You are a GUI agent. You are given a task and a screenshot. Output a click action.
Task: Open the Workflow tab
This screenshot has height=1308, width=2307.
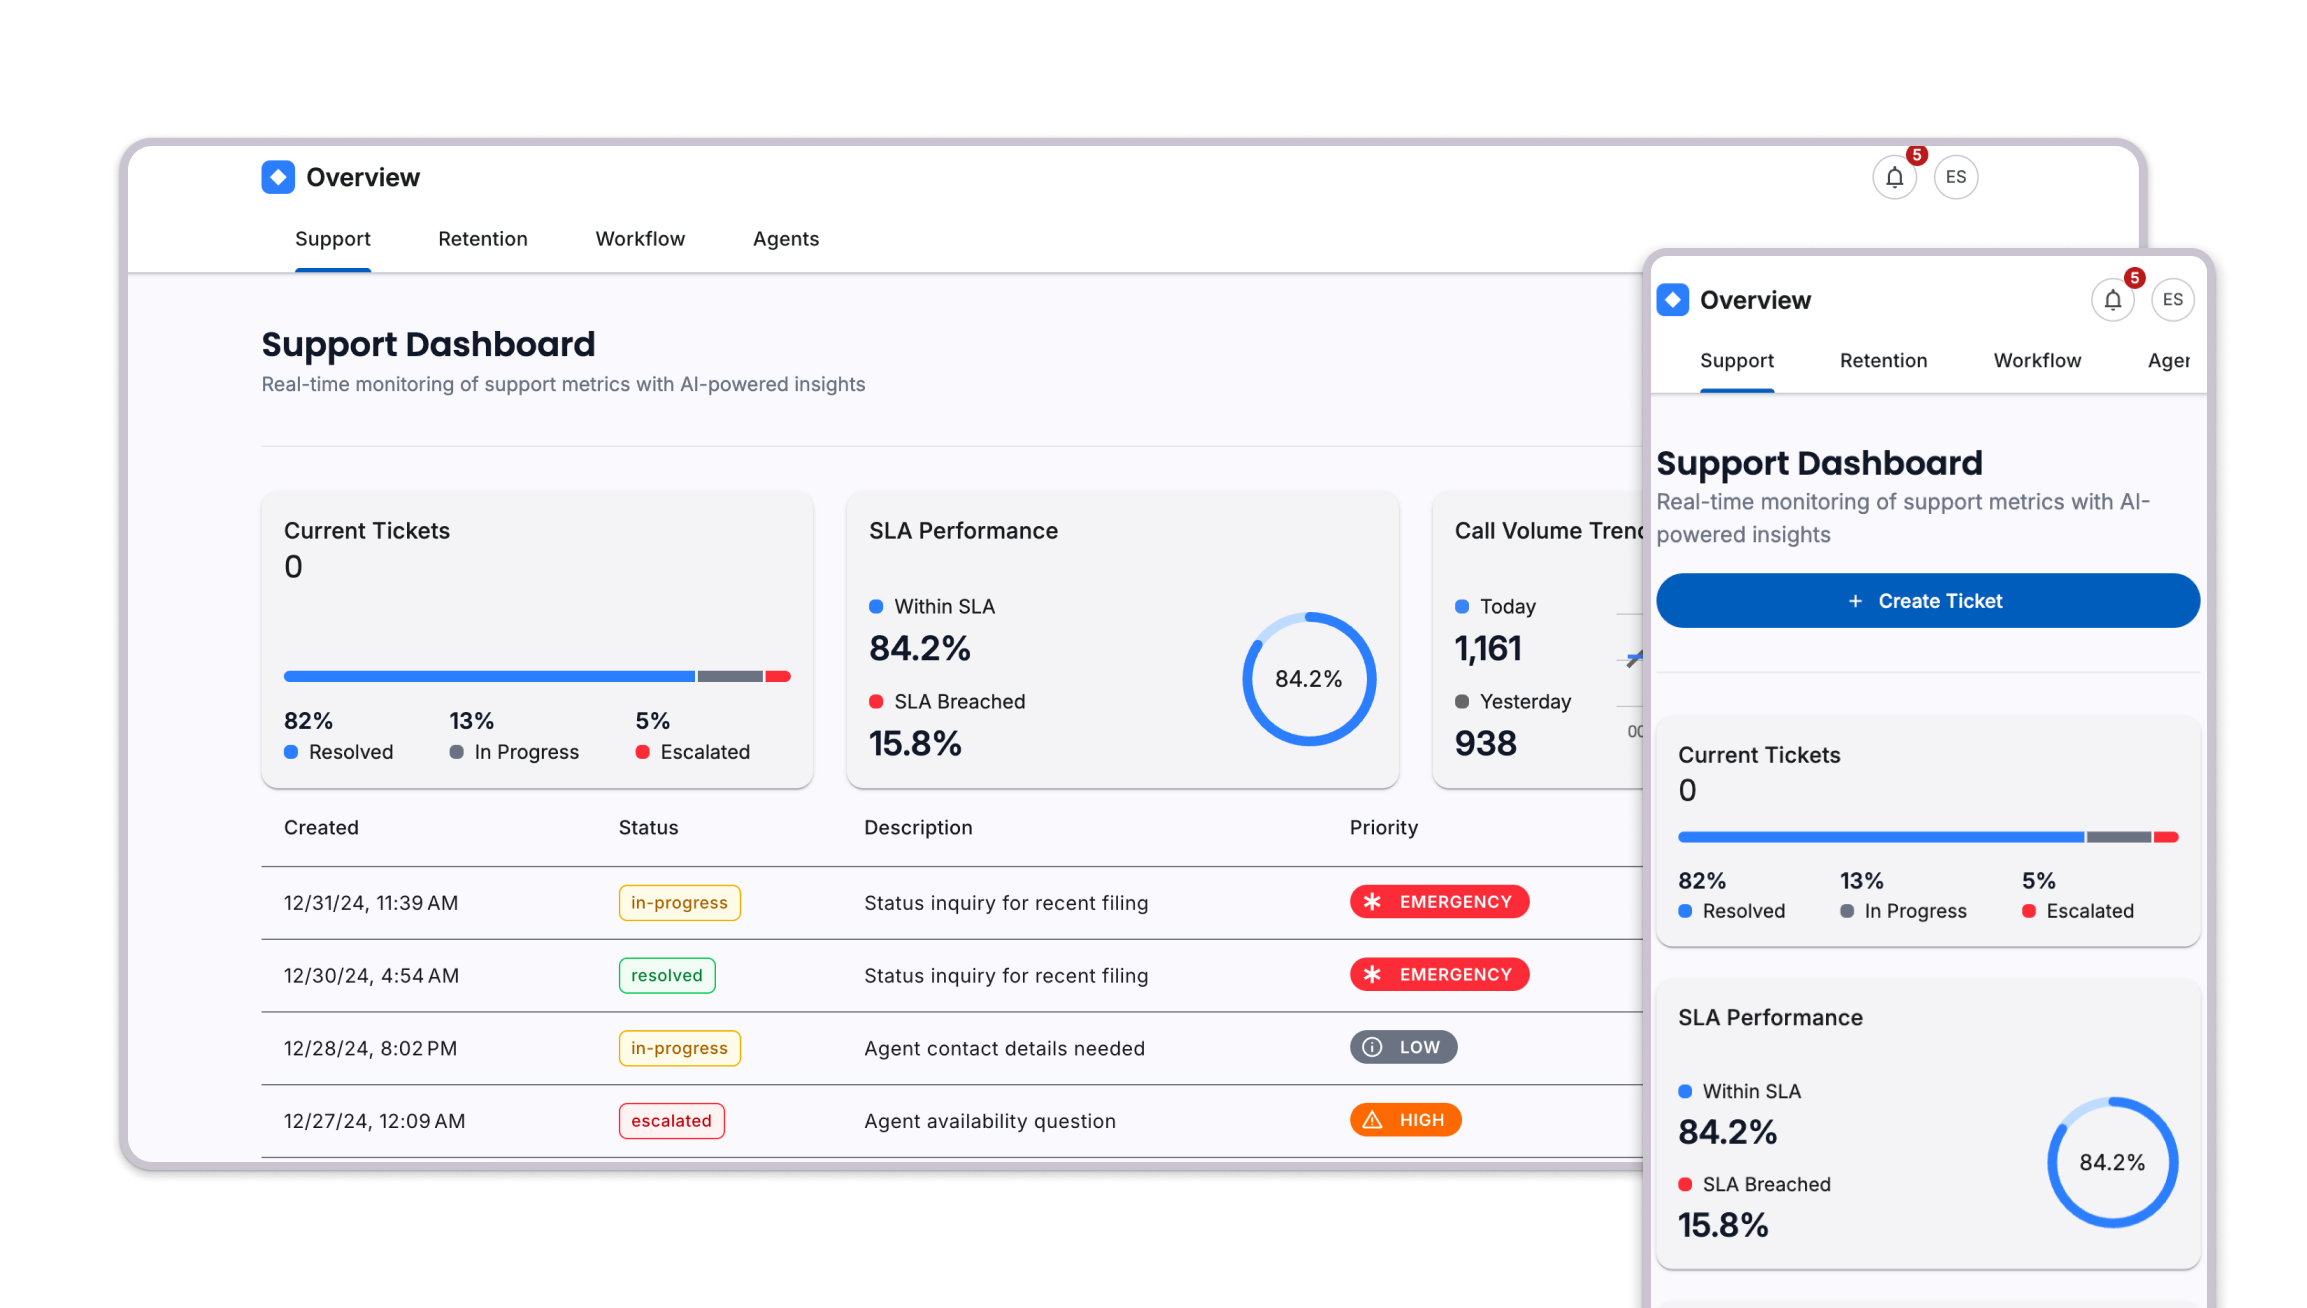639,238
